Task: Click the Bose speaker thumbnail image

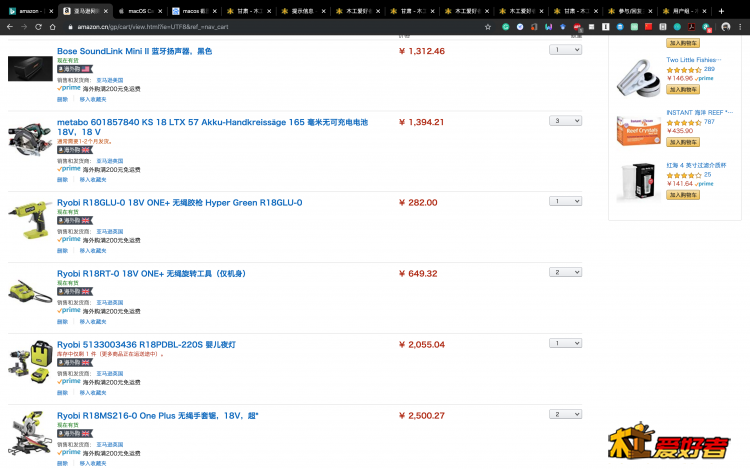Action: (x=30, y=68)
